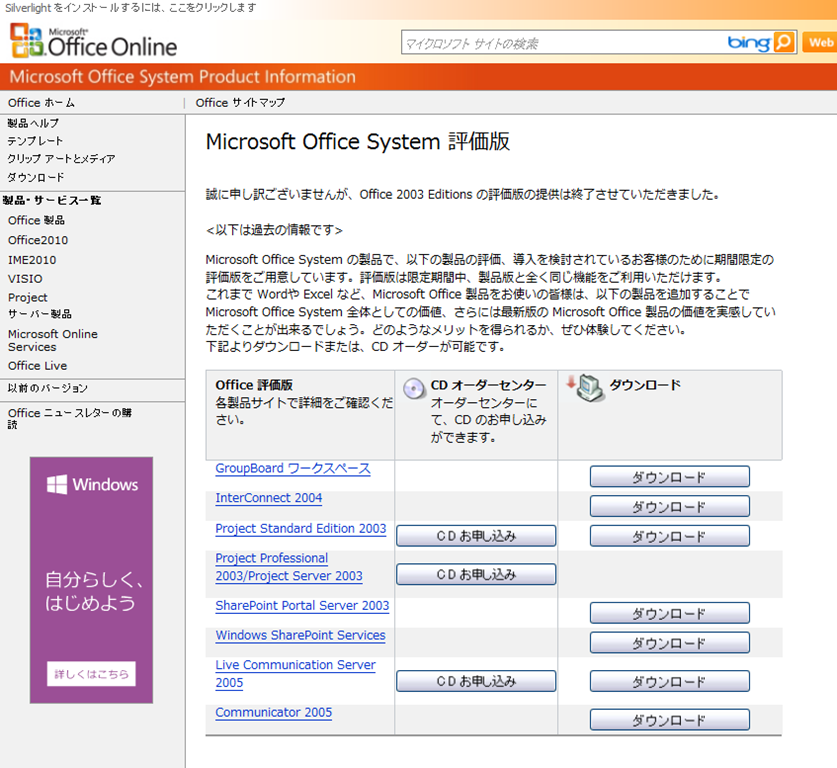Select VISIO in the sidebar
The height and width of the screenshot is (768, 837).
(25, 279)
